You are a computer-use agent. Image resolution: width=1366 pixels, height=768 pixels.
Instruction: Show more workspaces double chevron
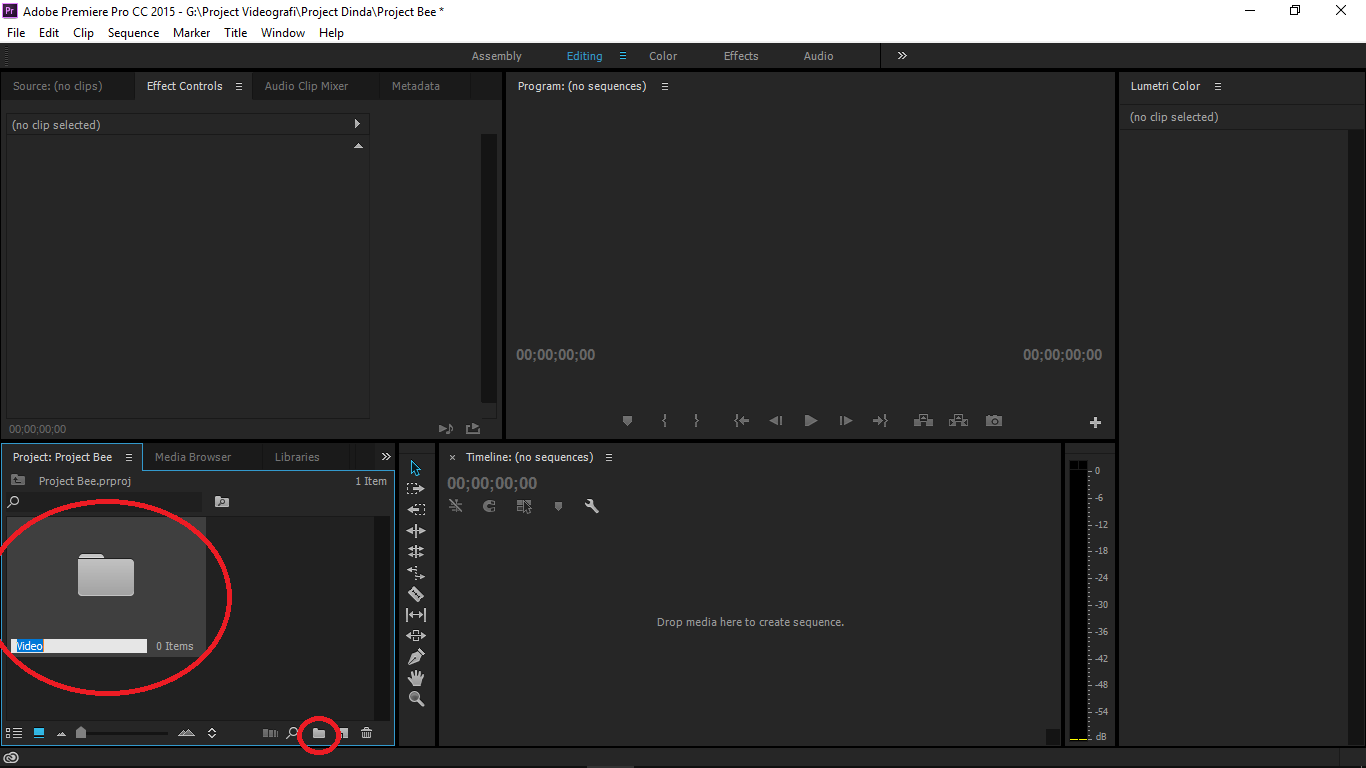[902, 56]
